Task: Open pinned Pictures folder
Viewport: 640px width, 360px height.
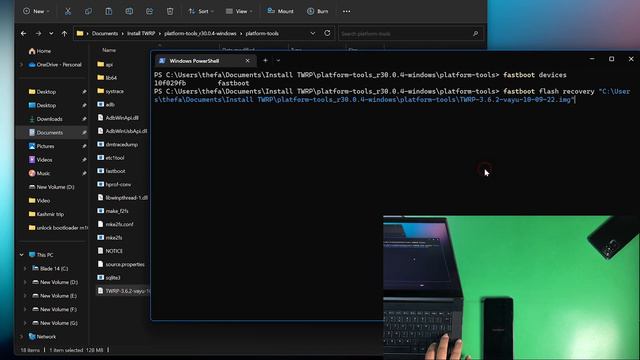Action: (x=45, y=146)
